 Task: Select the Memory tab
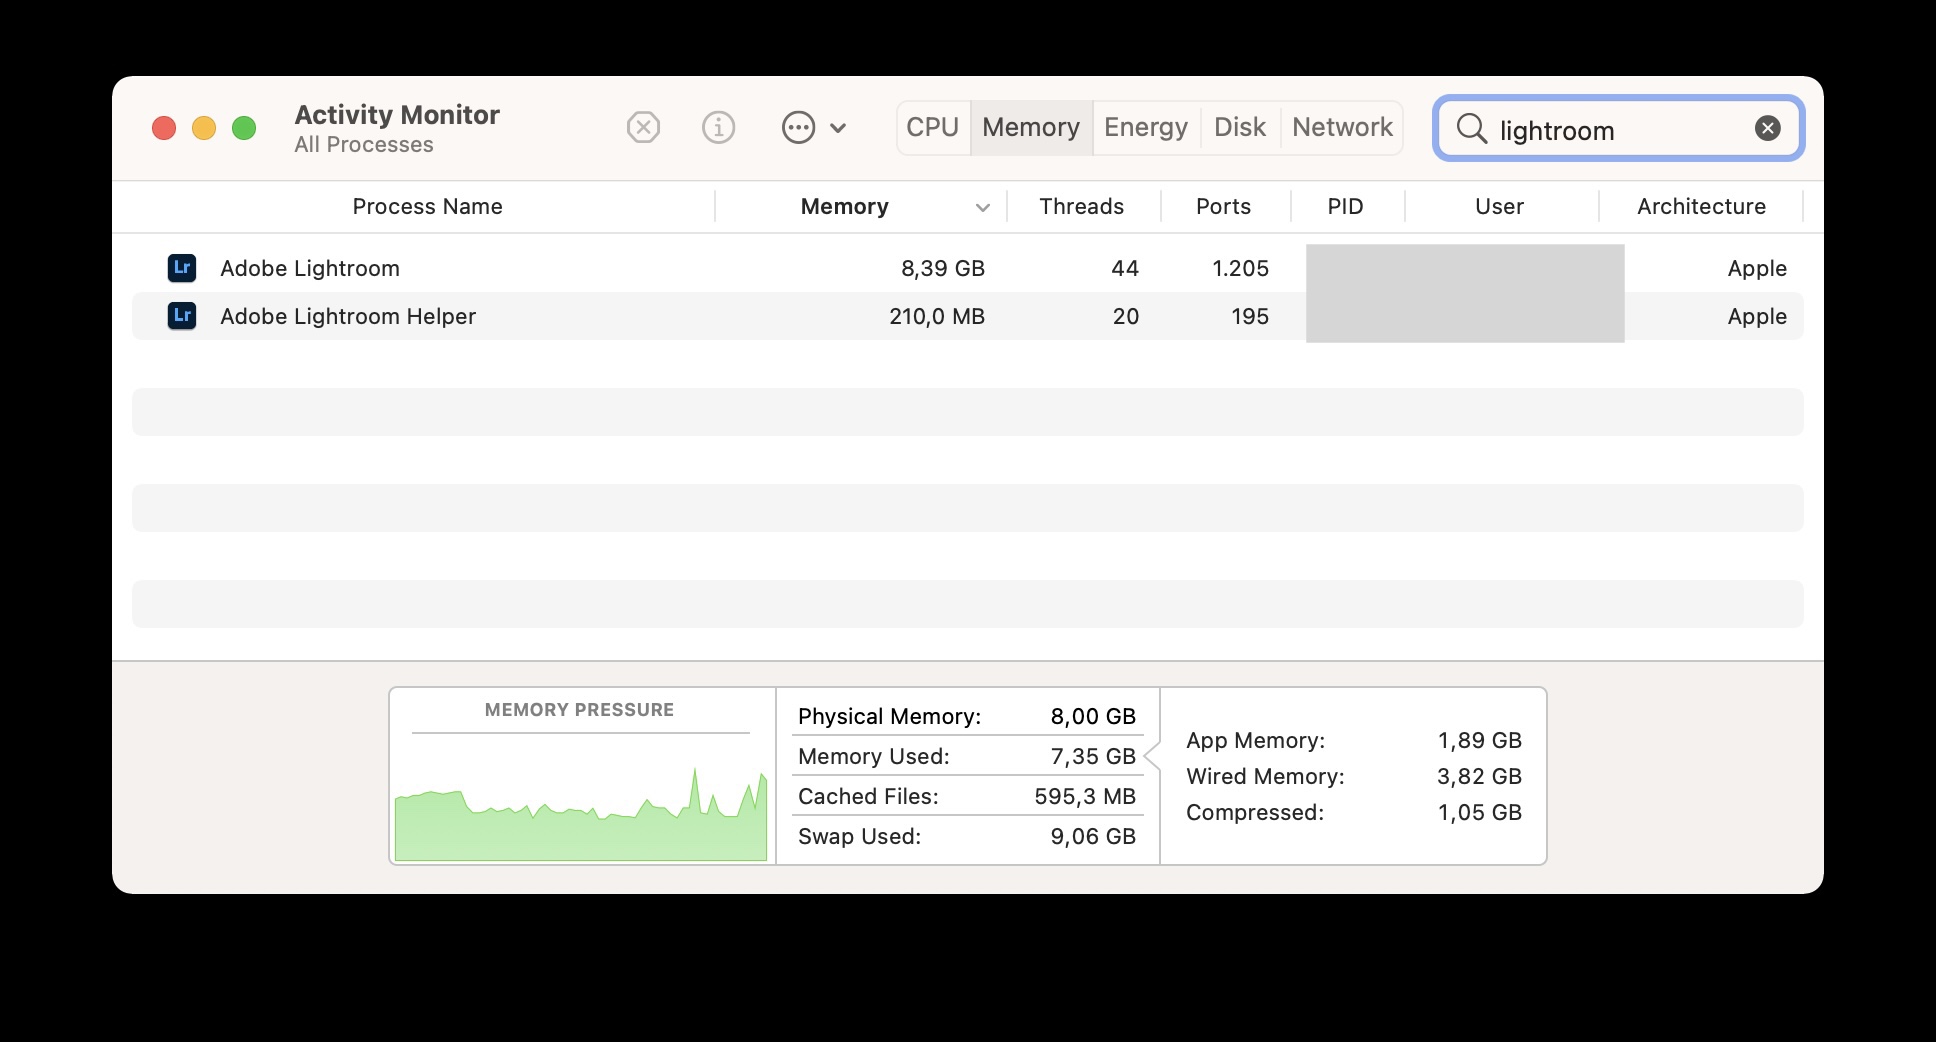pos(1031,128)
